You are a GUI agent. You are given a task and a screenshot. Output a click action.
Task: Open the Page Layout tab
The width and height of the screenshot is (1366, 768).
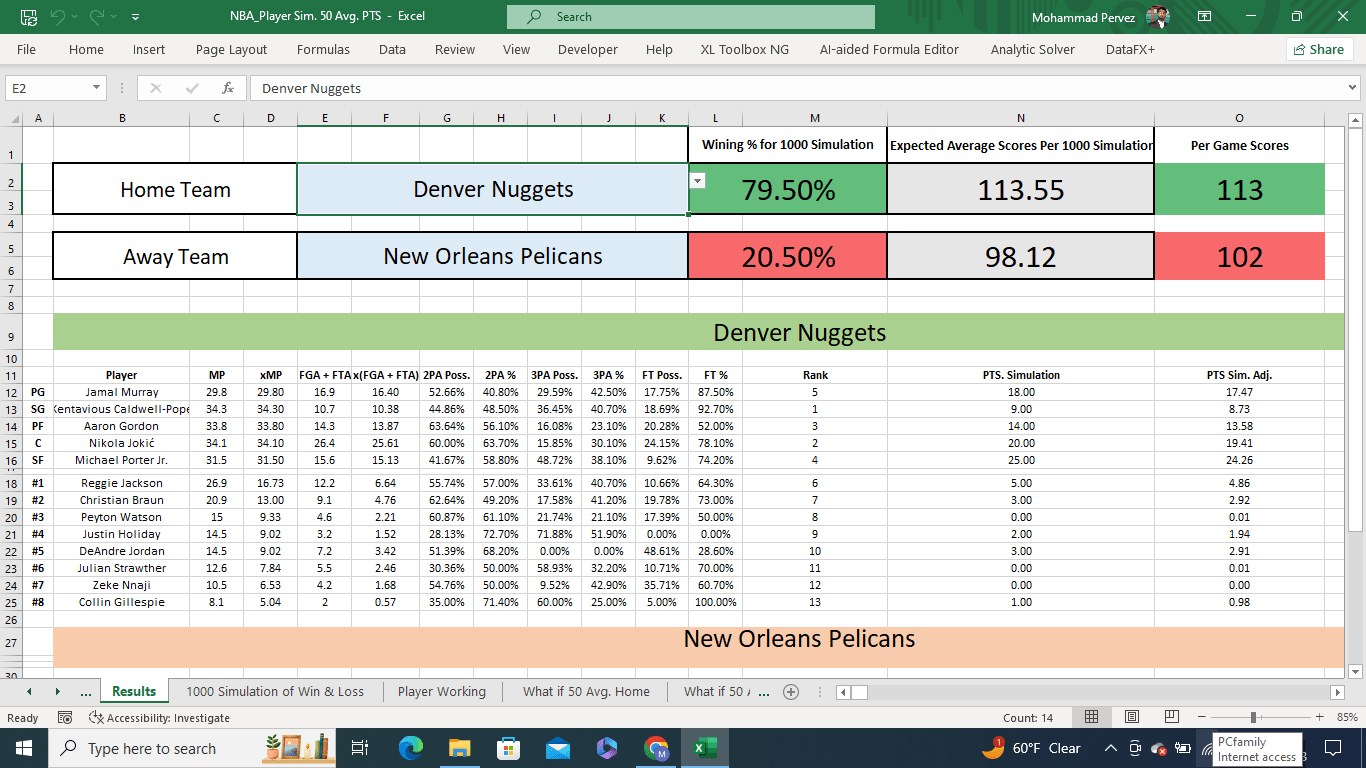pos(231,49)
